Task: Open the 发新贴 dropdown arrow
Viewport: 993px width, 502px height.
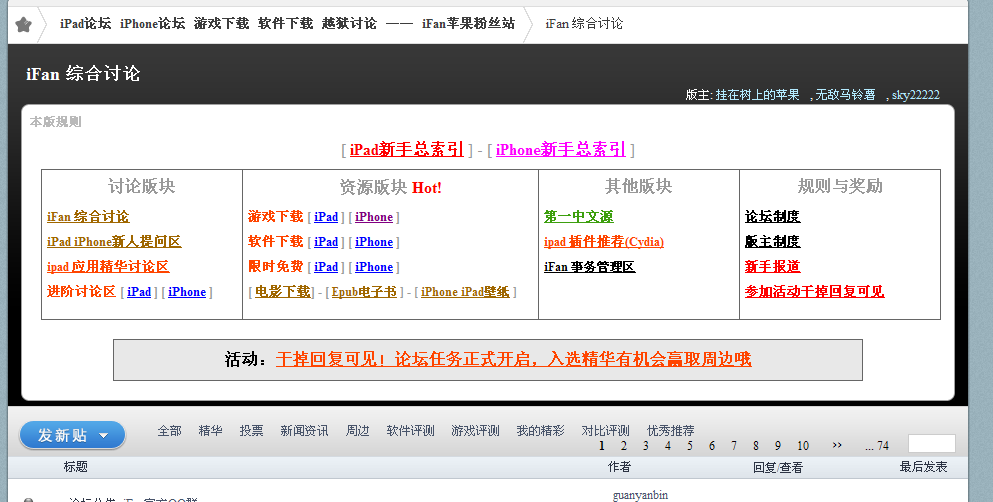Action: point(103,436)
